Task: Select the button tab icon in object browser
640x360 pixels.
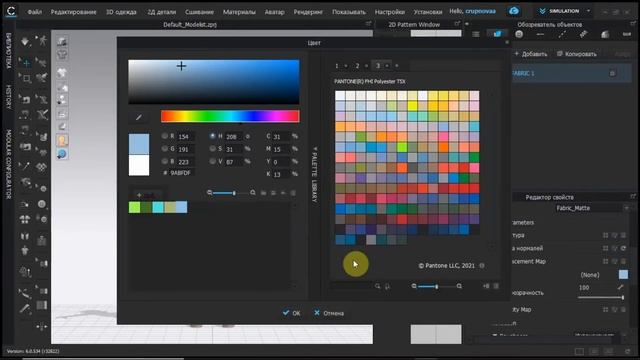Action: (x=519, y=34)
